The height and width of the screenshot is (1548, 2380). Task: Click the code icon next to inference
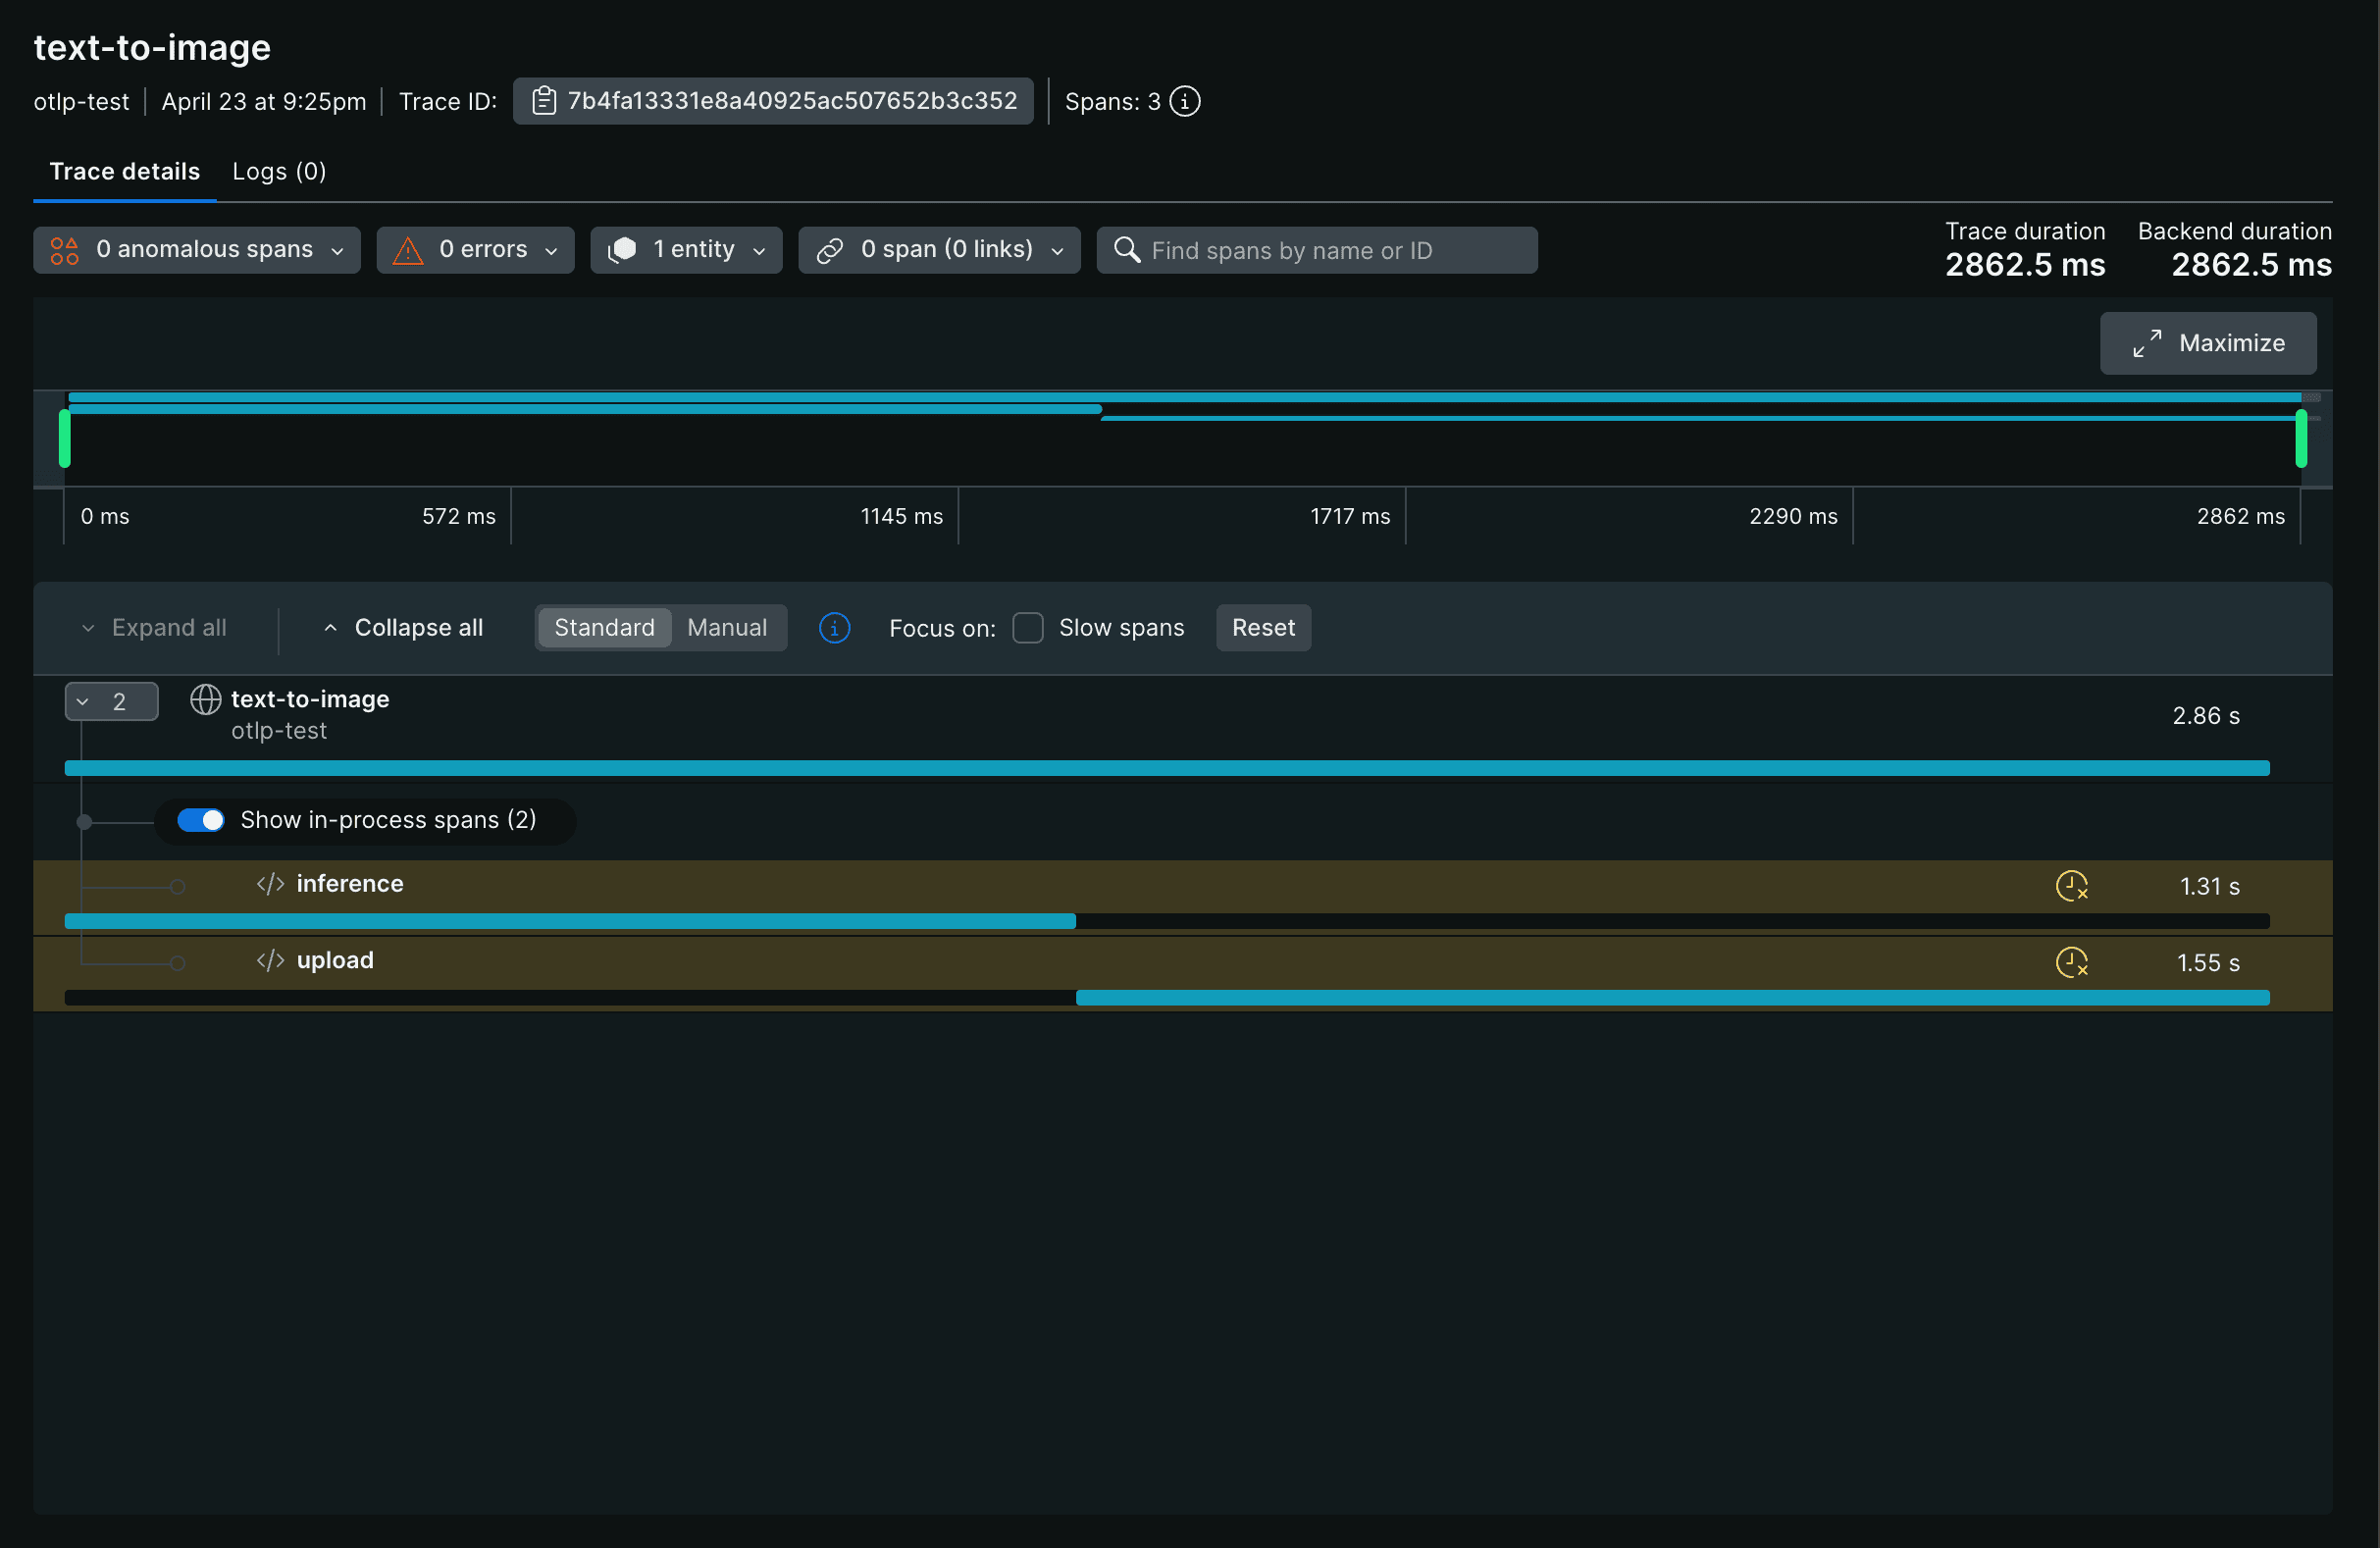click(x=270, y=884)
